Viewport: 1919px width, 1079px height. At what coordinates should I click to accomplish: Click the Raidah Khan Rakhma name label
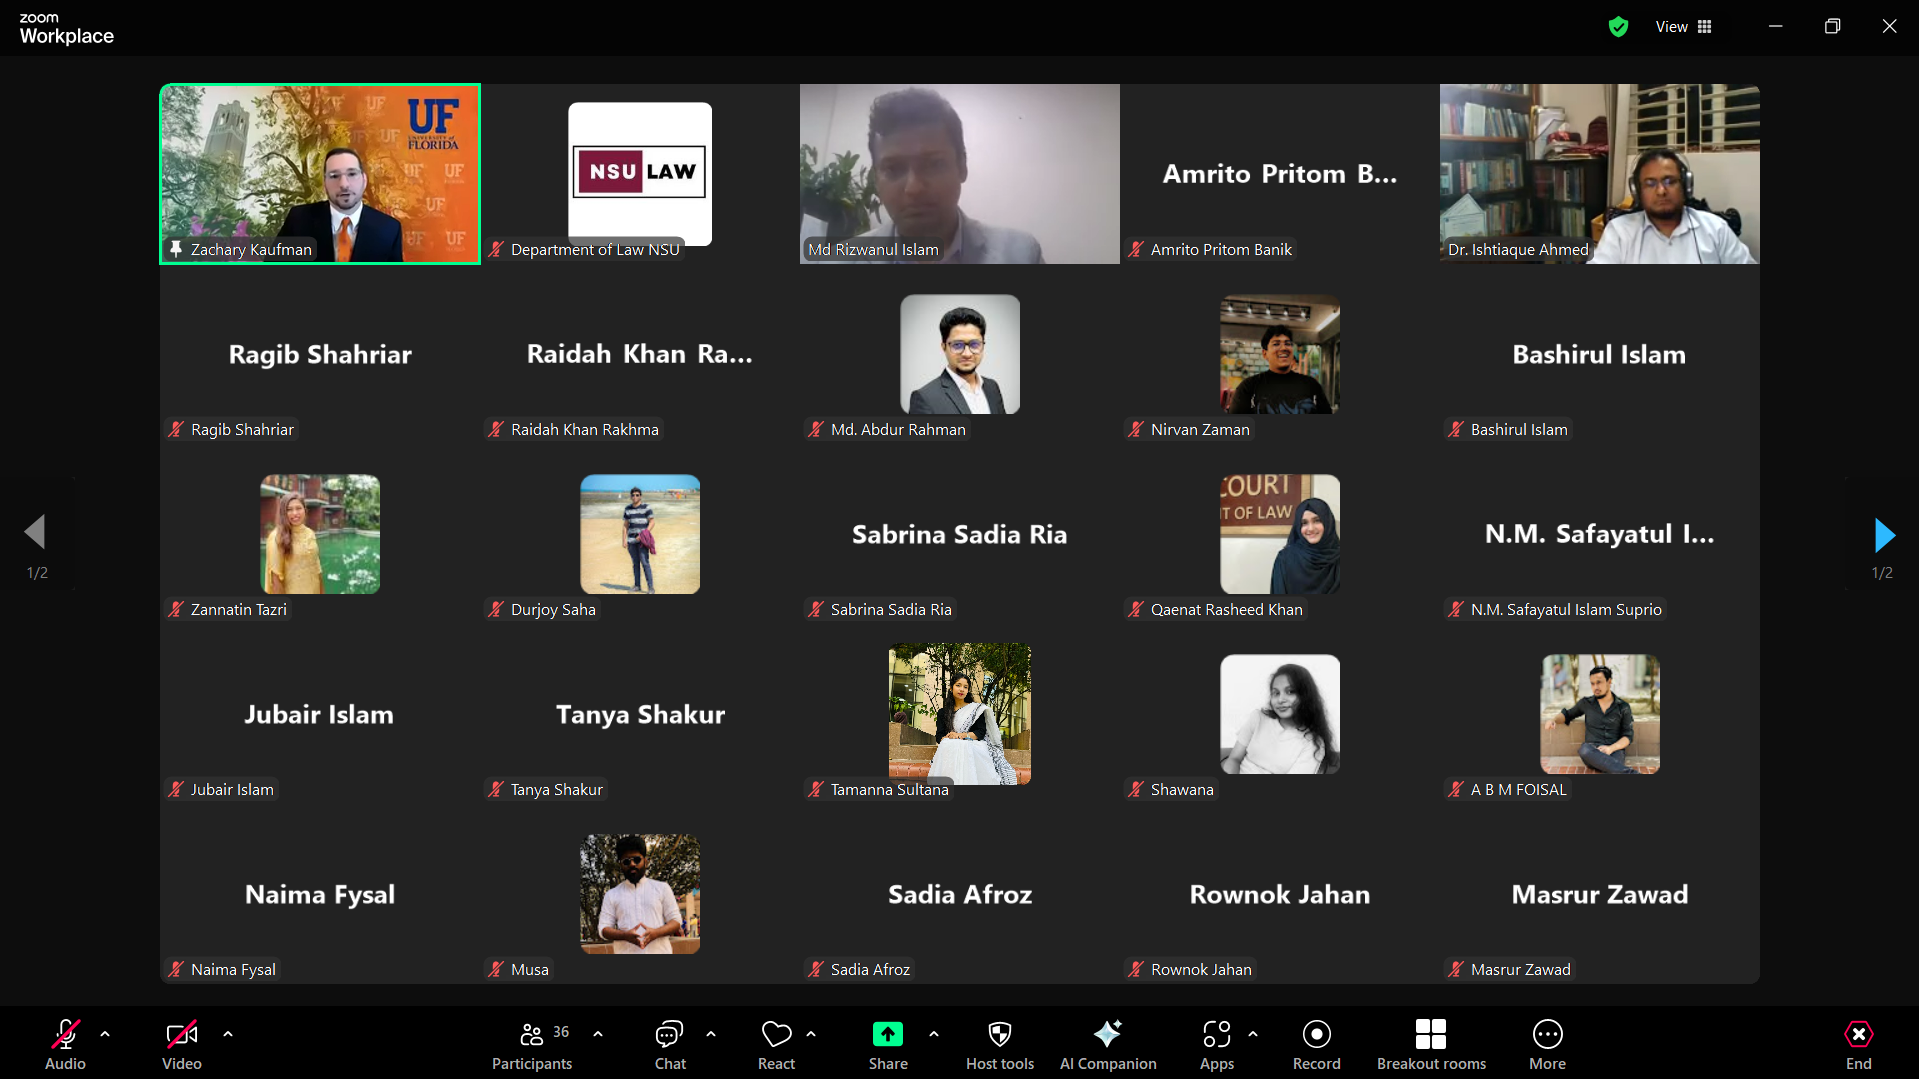coord(584,429)
